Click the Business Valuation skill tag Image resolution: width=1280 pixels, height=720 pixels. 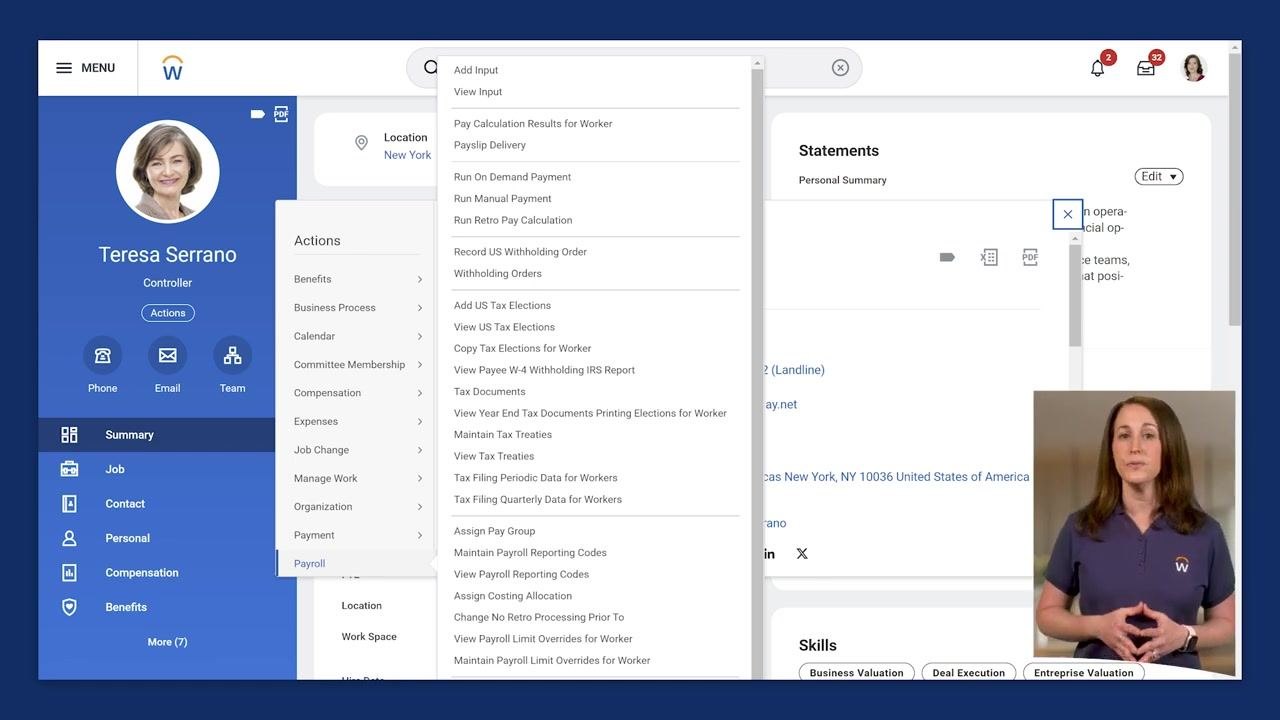pyautogui.click(x=857, y=673)
